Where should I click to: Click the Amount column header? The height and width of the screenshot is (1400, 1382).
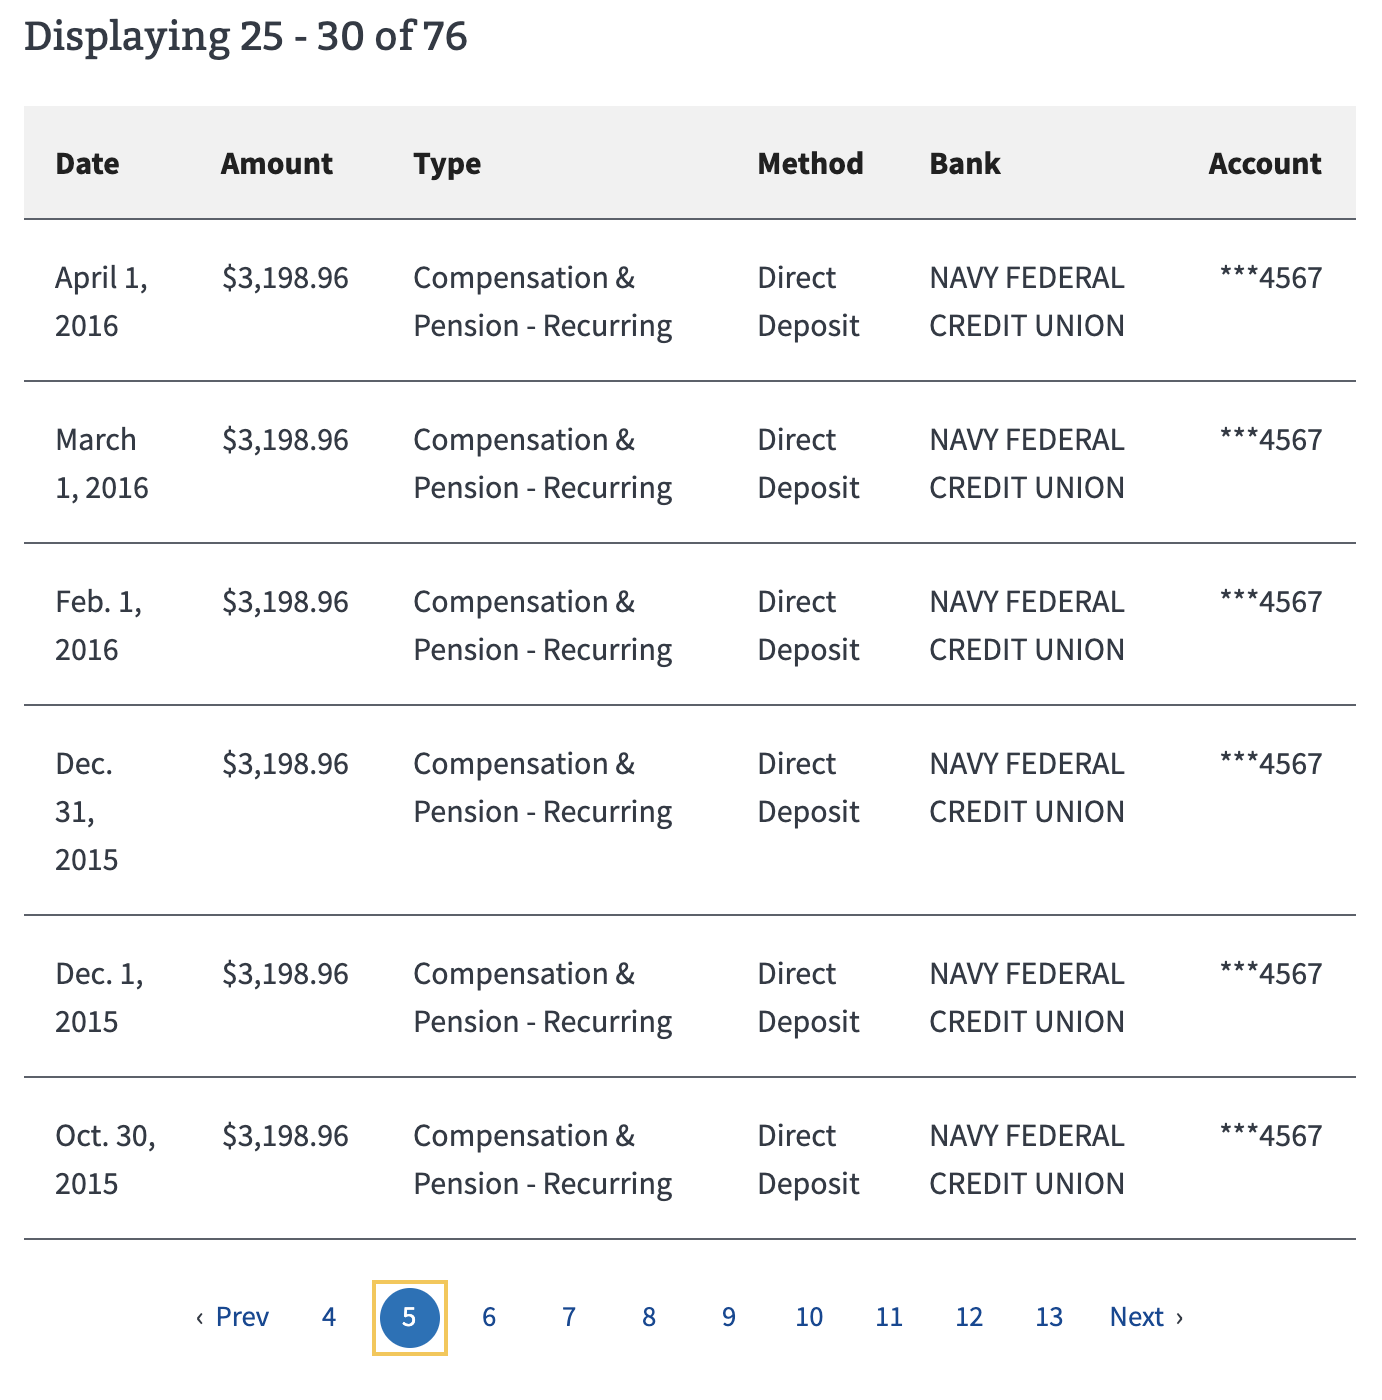click(x=277, y=164)
